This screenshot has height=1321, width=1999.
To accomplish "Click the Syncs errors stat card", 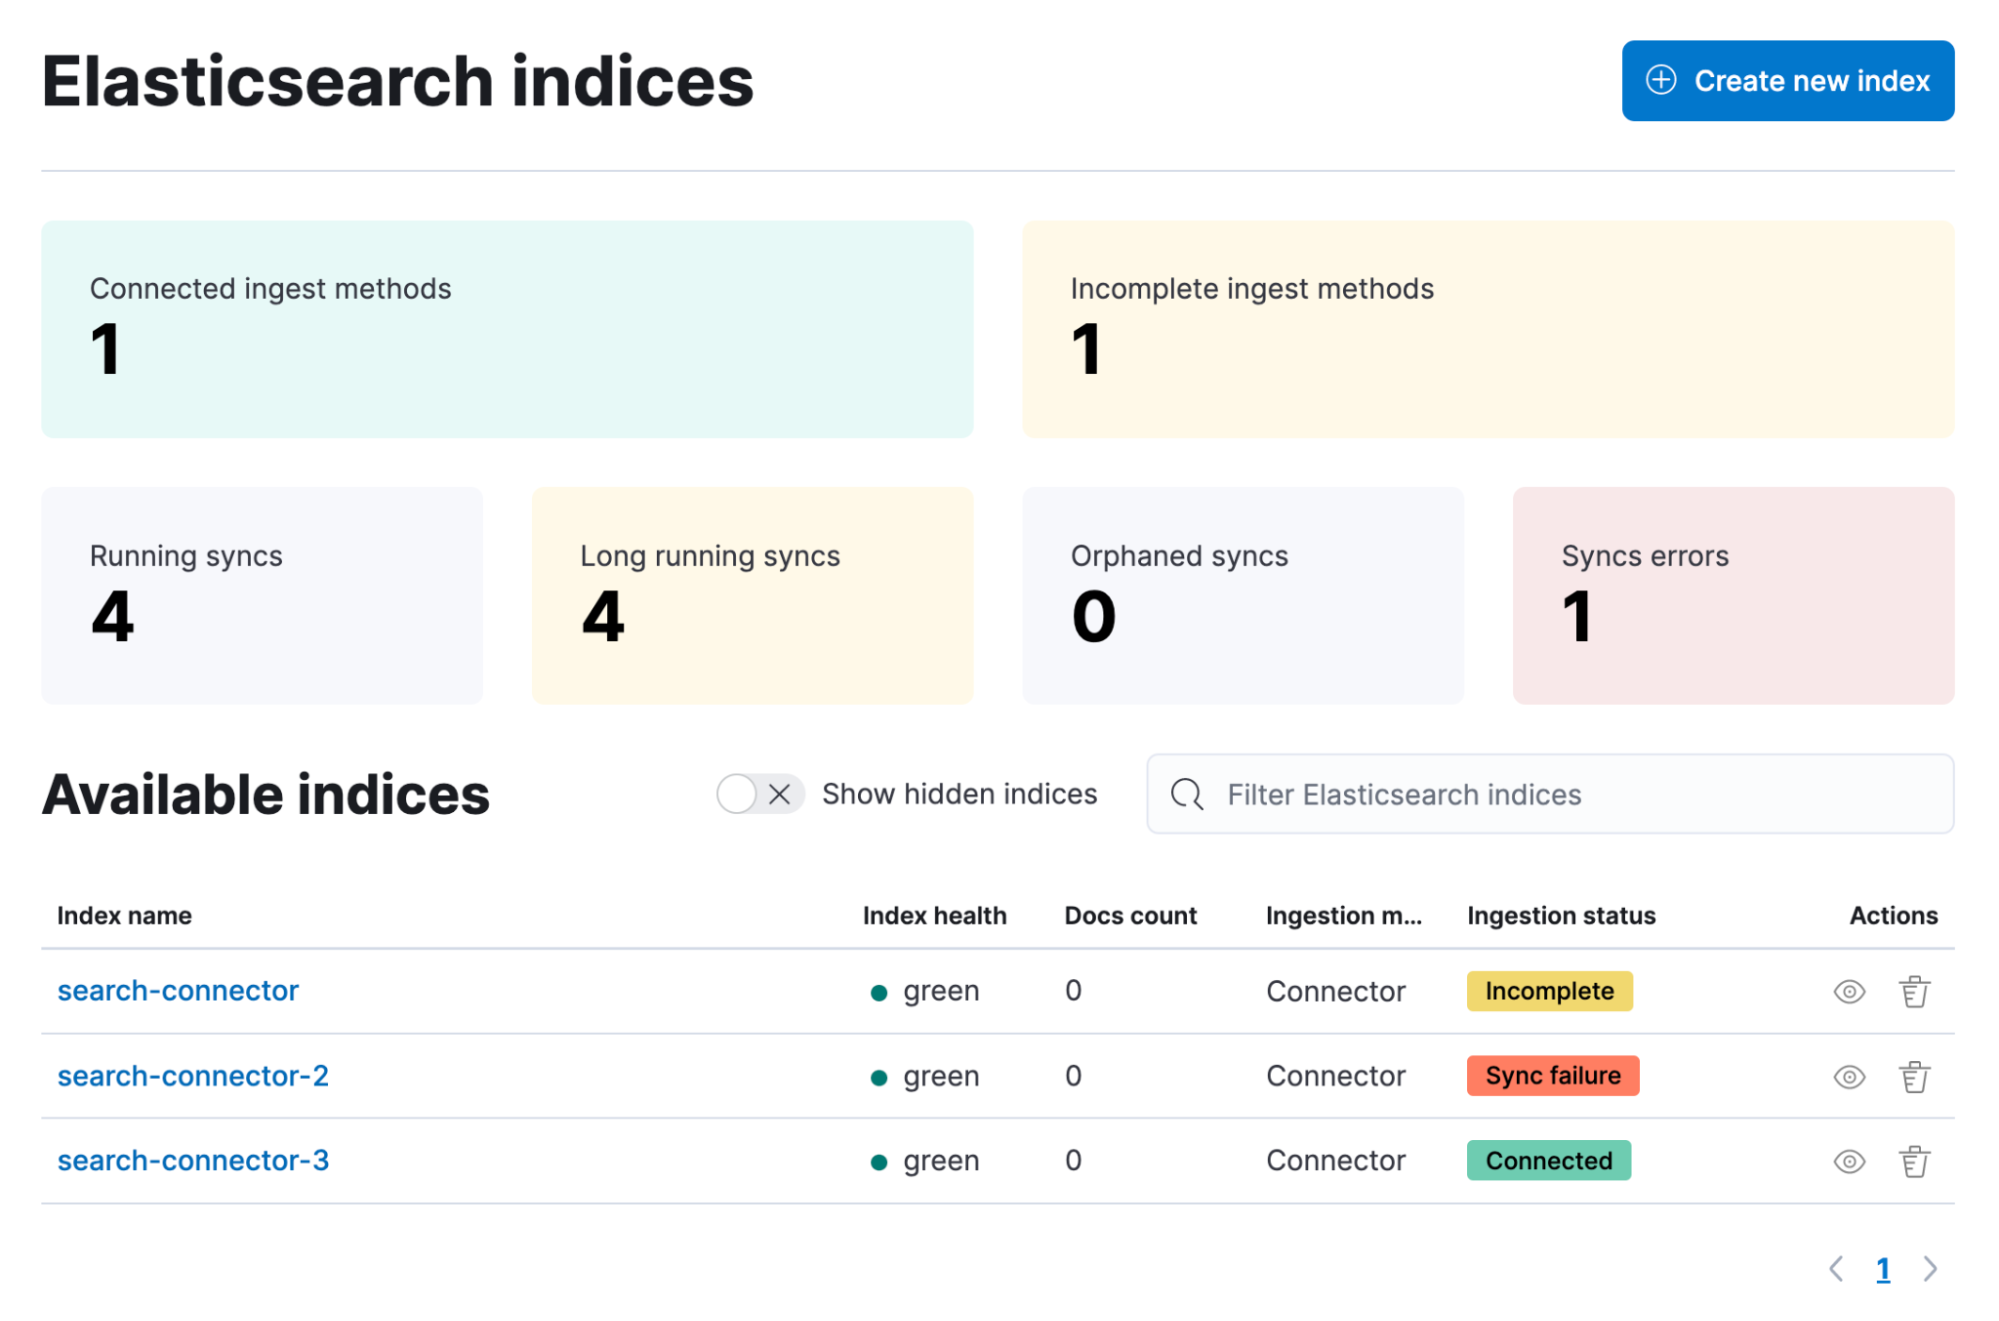I will (x=1733, y=595).
